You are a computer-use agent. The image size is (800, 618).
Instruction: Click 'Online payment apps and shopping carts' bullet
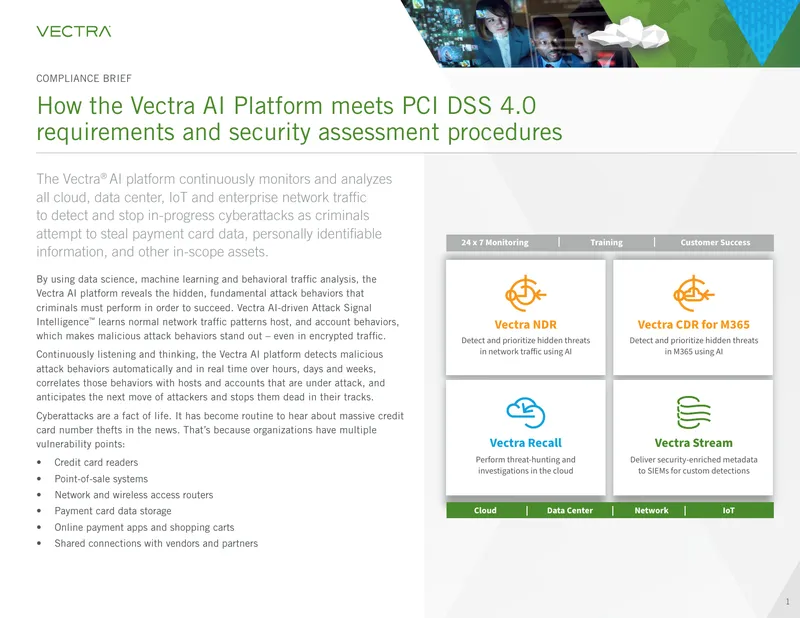point(144,527)
